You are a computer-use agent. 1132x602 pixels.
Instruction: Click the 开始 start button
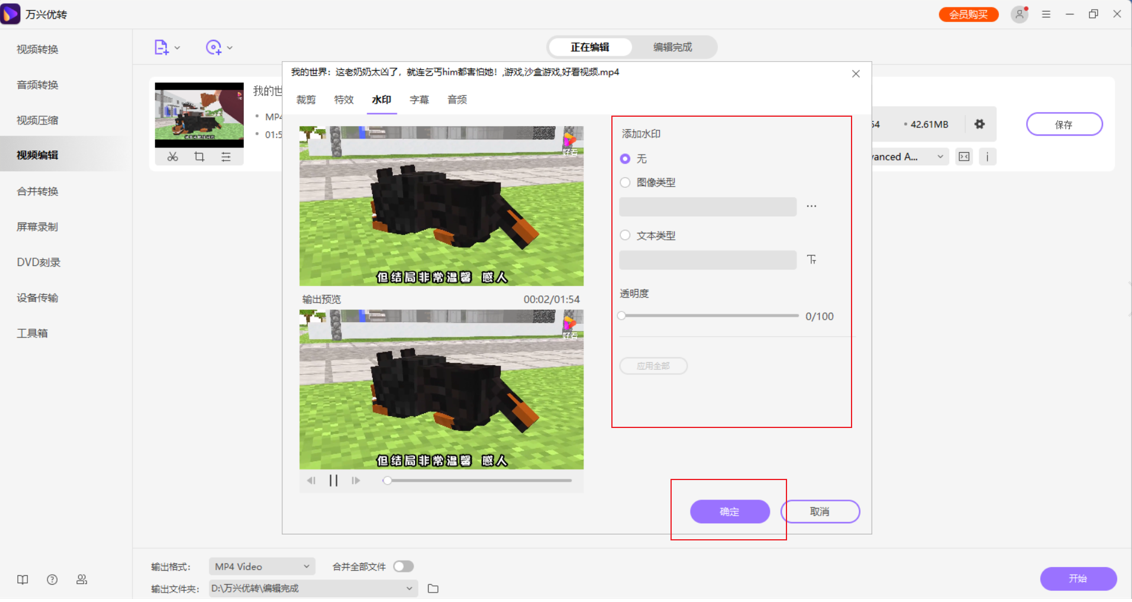(x=1078, y=579)
